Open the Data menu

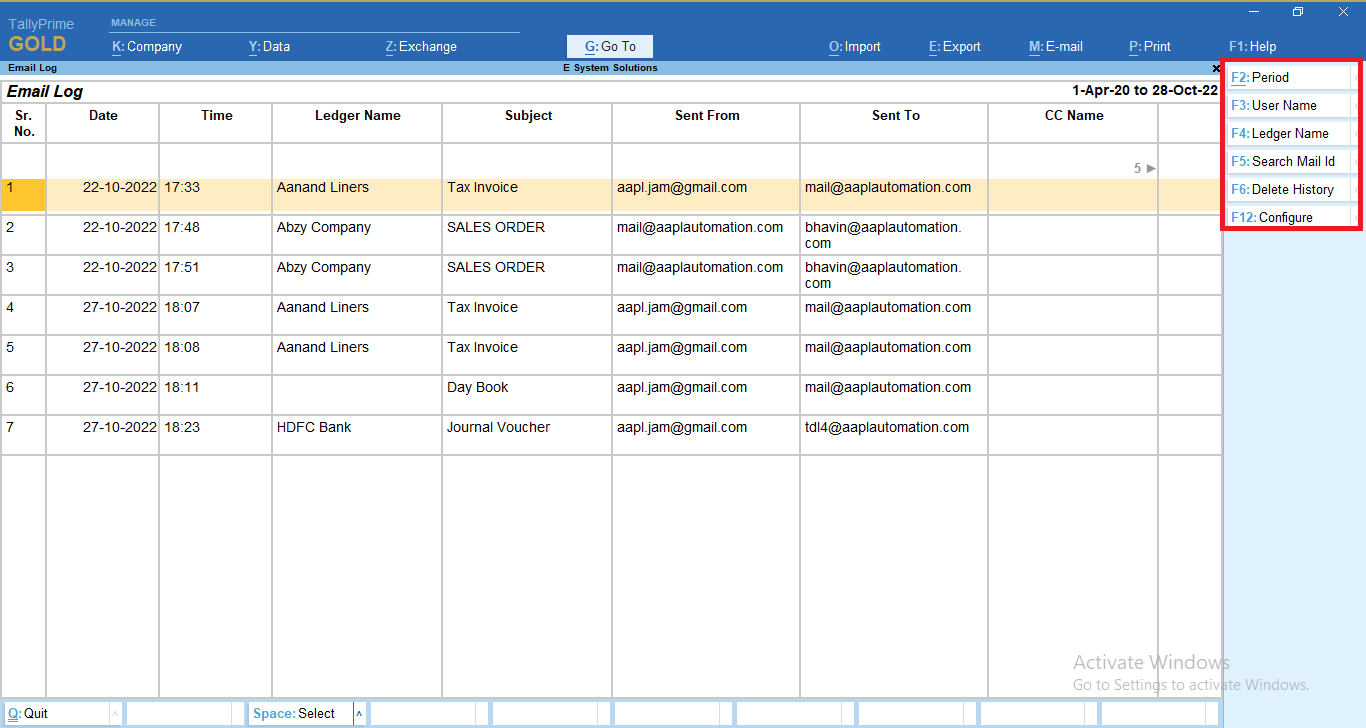tap(269, 46)
